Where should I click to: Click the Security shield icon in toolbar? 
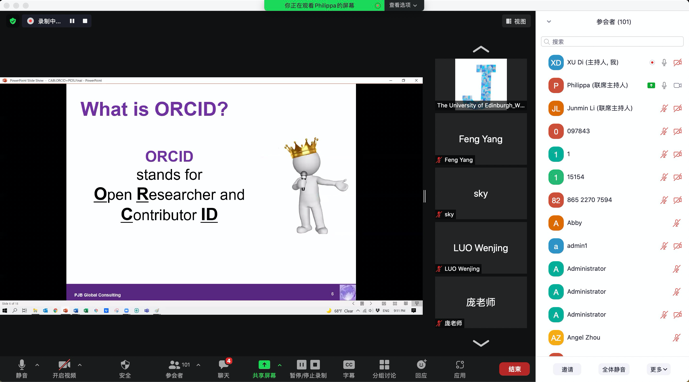125,365
